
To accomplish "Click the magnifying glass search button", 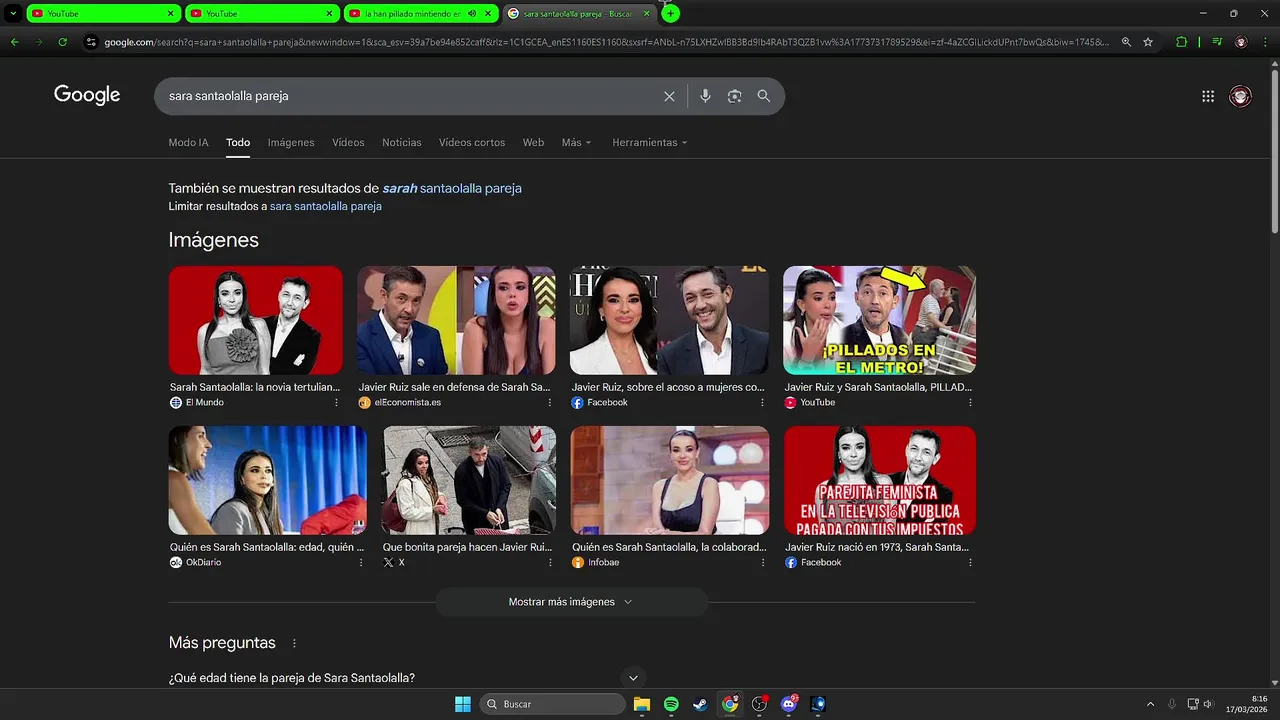I will click(764, 96).
